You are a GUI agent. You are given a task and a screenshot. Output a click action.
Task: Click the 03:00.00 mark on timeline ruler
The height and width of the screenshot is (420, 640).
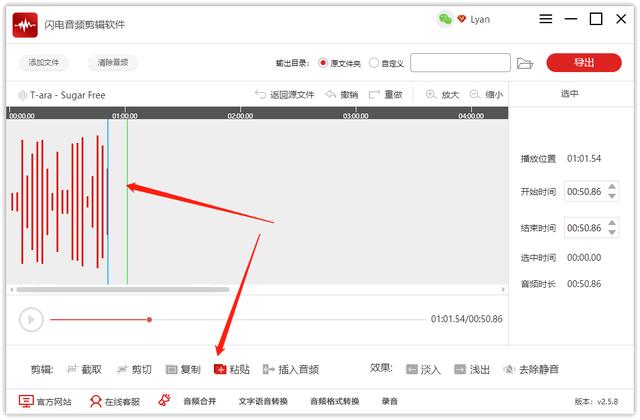(356, 116)
